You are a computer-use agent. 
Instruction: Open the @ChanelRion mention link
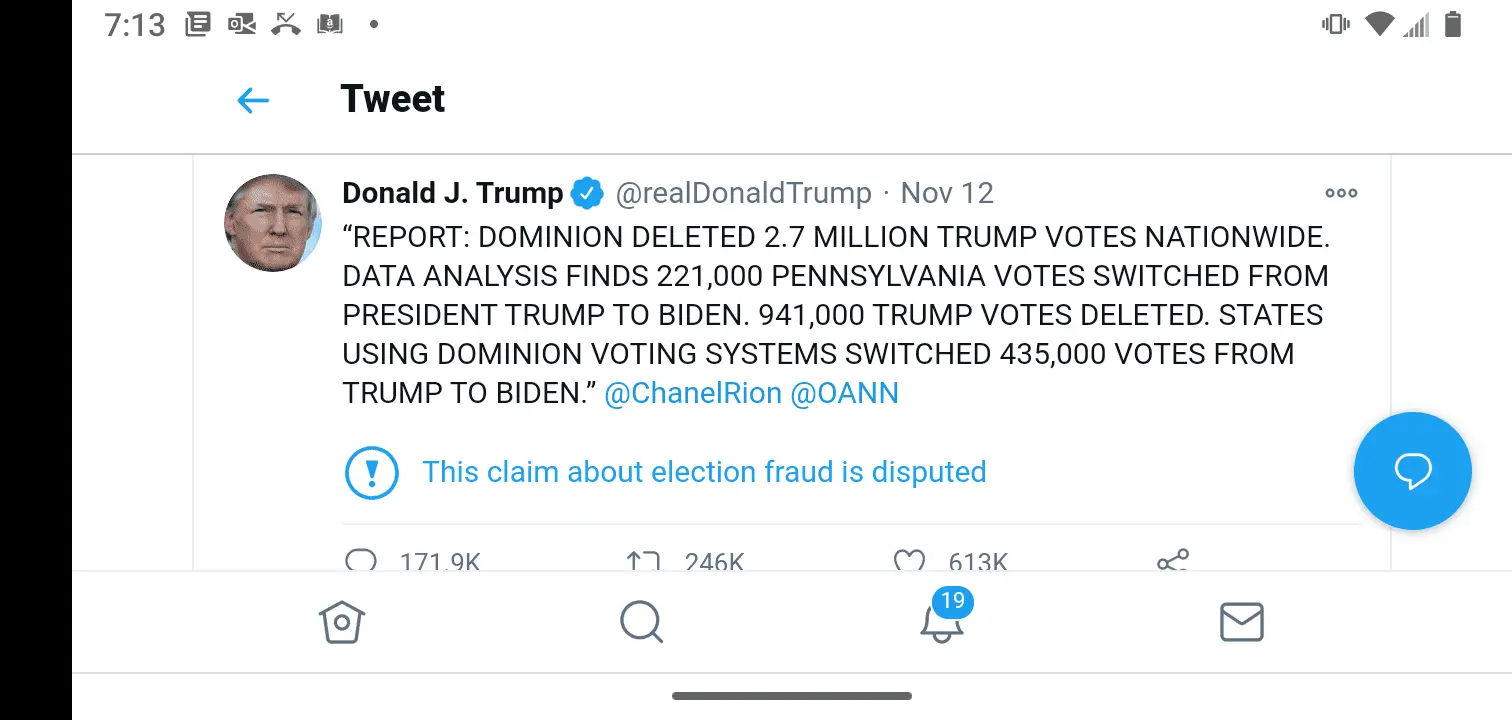(693, 393)
